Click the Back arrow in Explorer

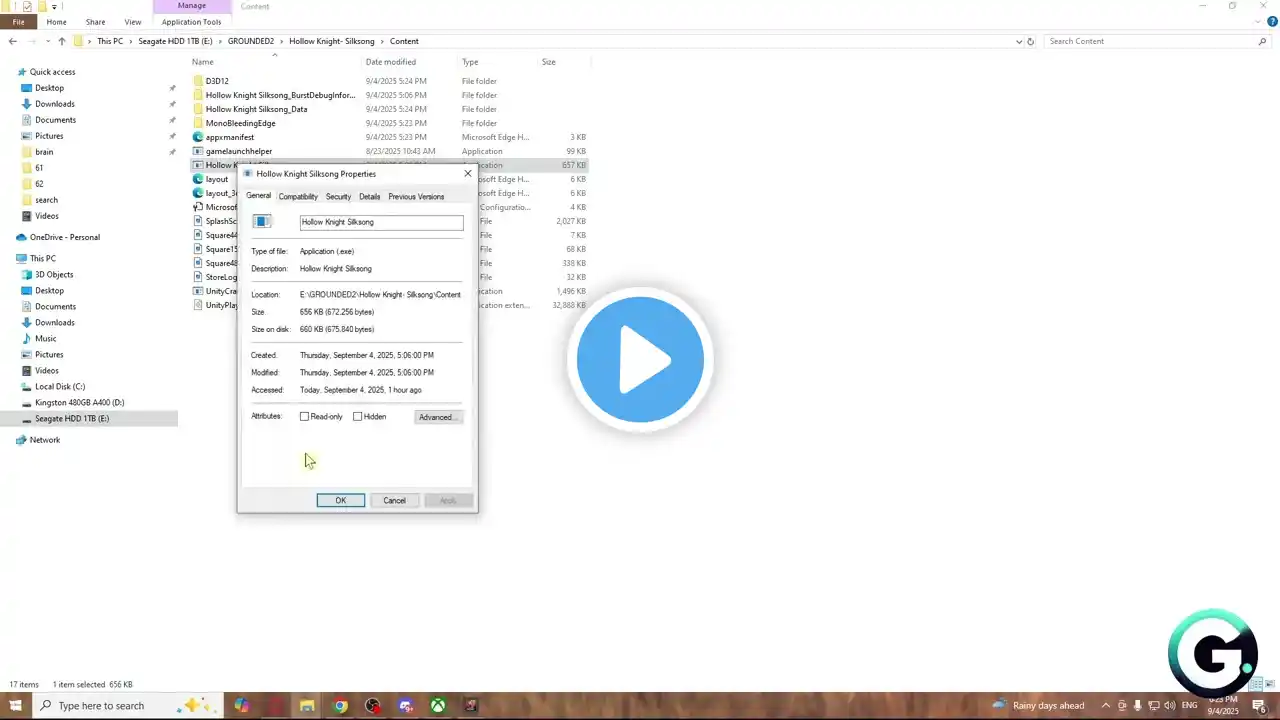[12, 41]
